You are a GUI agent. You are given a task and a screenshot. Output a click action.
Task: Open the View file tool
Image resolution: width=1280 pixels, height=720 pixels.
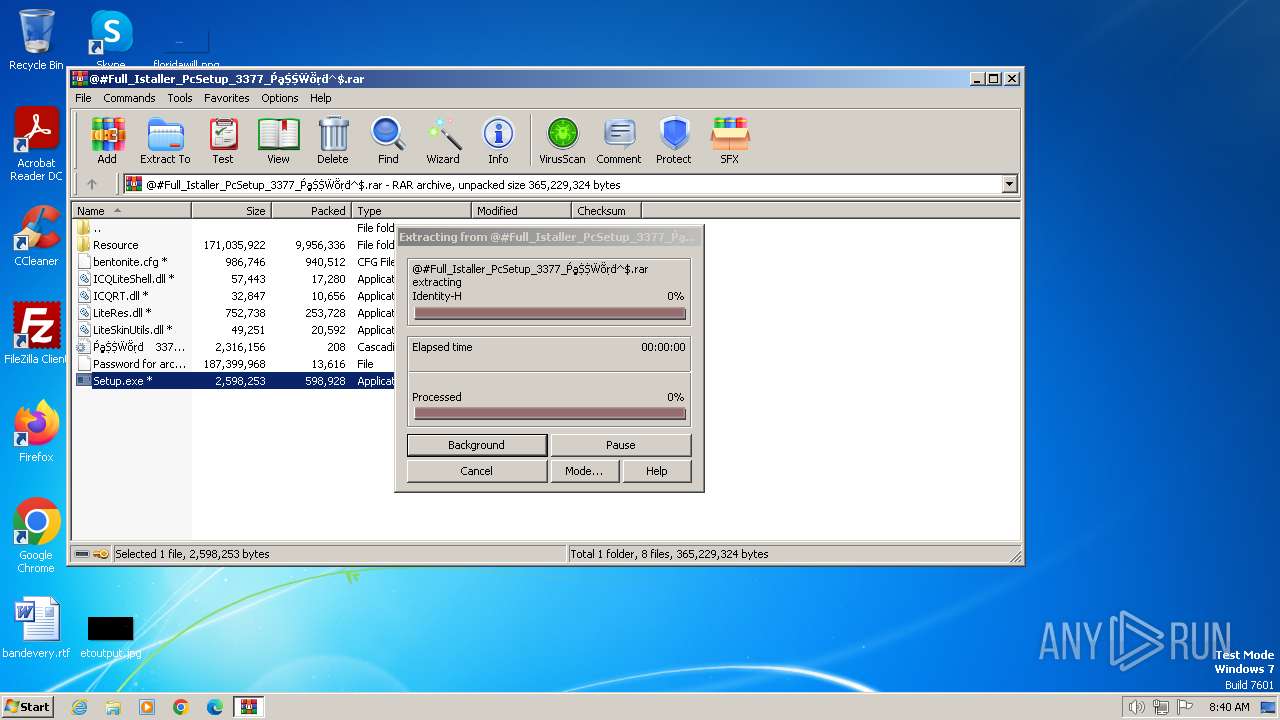(278, 140)
